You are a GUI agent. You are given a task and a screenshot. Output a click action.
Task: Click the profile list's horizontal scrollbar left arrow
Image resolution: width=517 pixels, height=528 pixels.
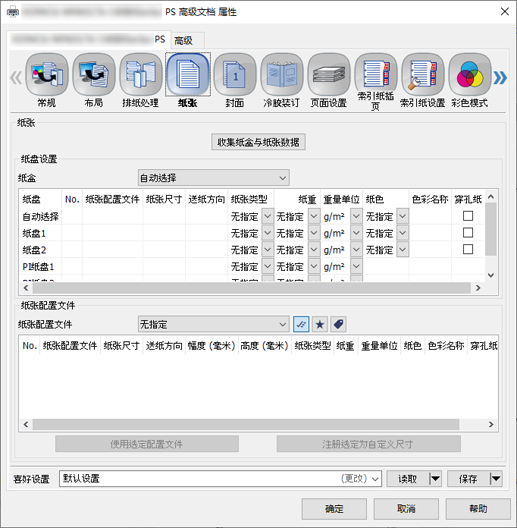coord(26,424)
